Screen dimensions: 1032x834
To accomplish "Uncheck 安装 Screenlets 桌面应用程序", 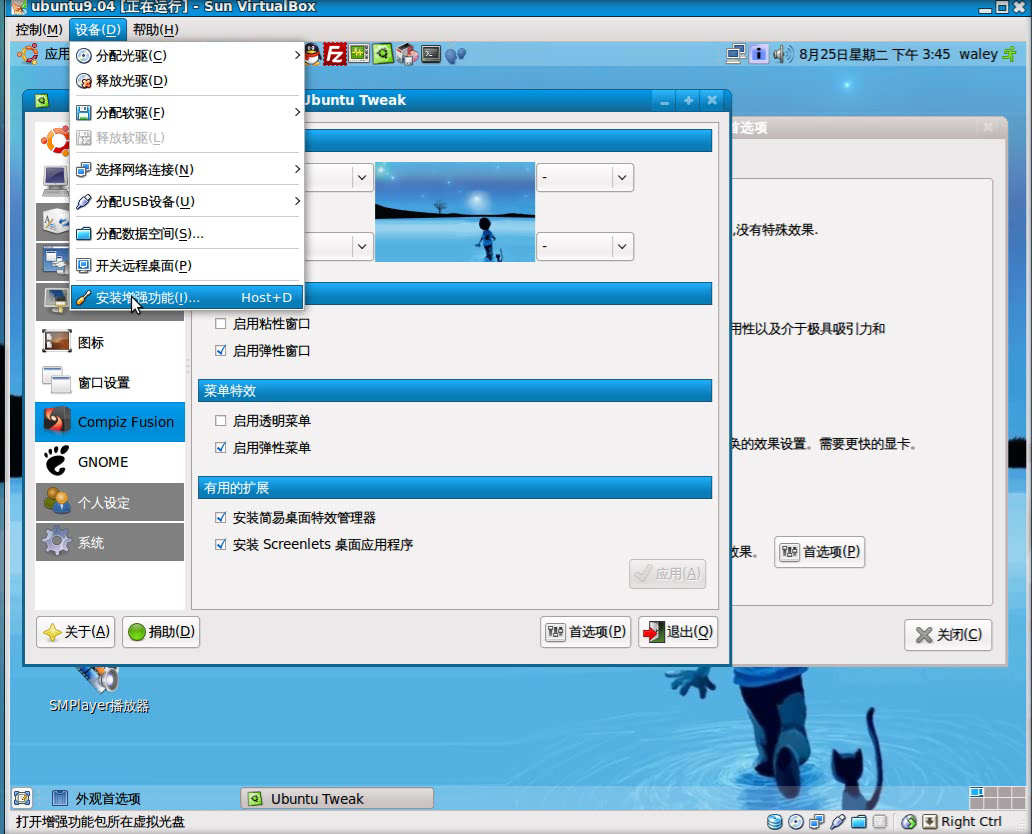I will 220,544.
